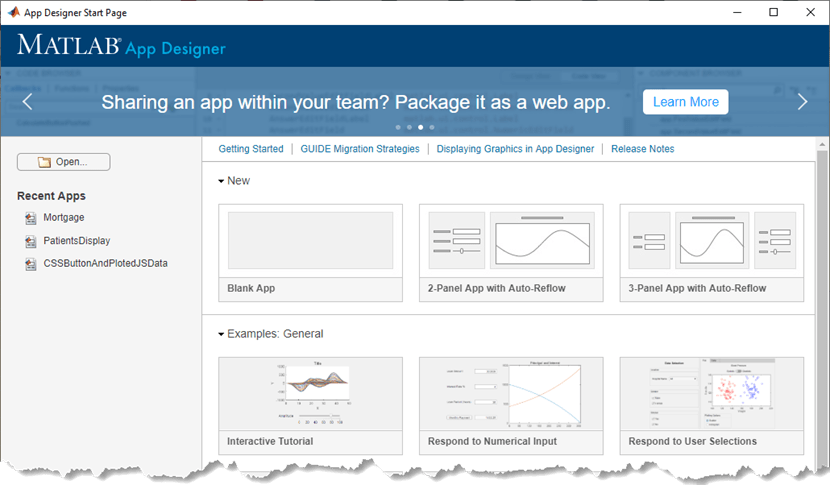This screenshot has height=485, width=830.
Task: Open Displaying Graphics in App Designer link
Action: (x=515, y=149)
